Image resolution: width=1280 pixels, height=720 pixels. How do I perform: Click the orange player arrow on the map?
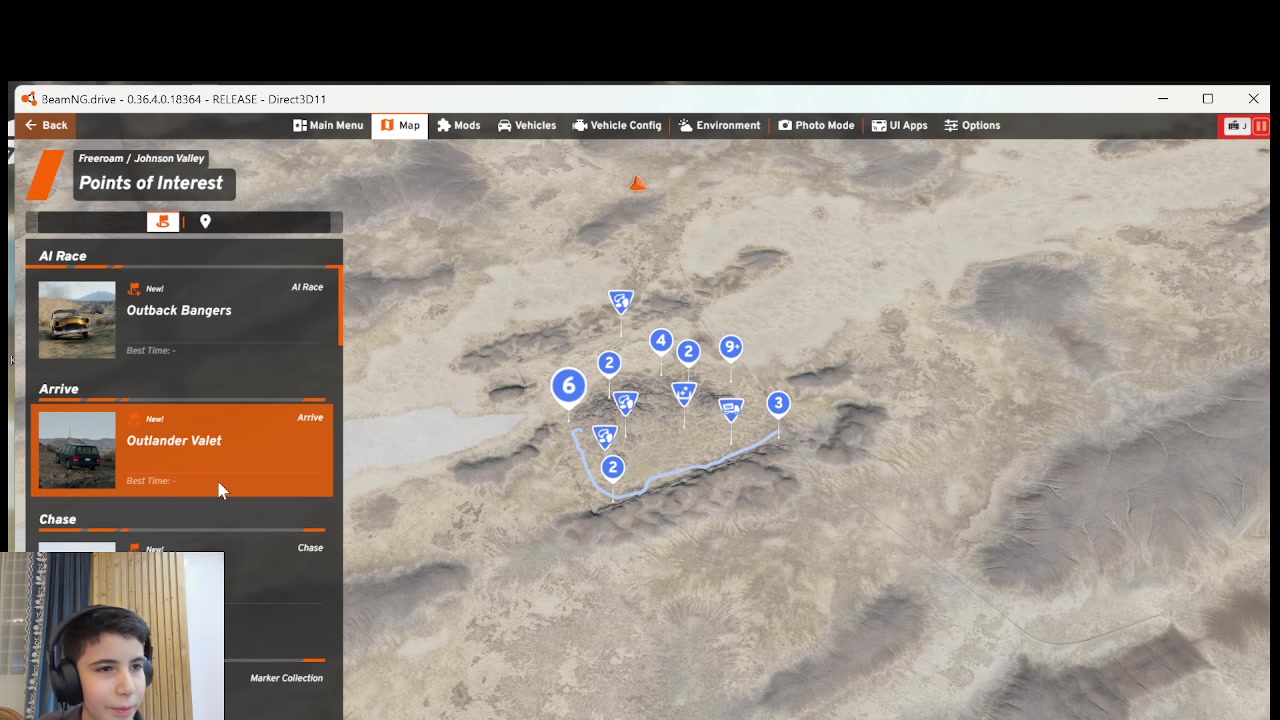pos(638,183)
